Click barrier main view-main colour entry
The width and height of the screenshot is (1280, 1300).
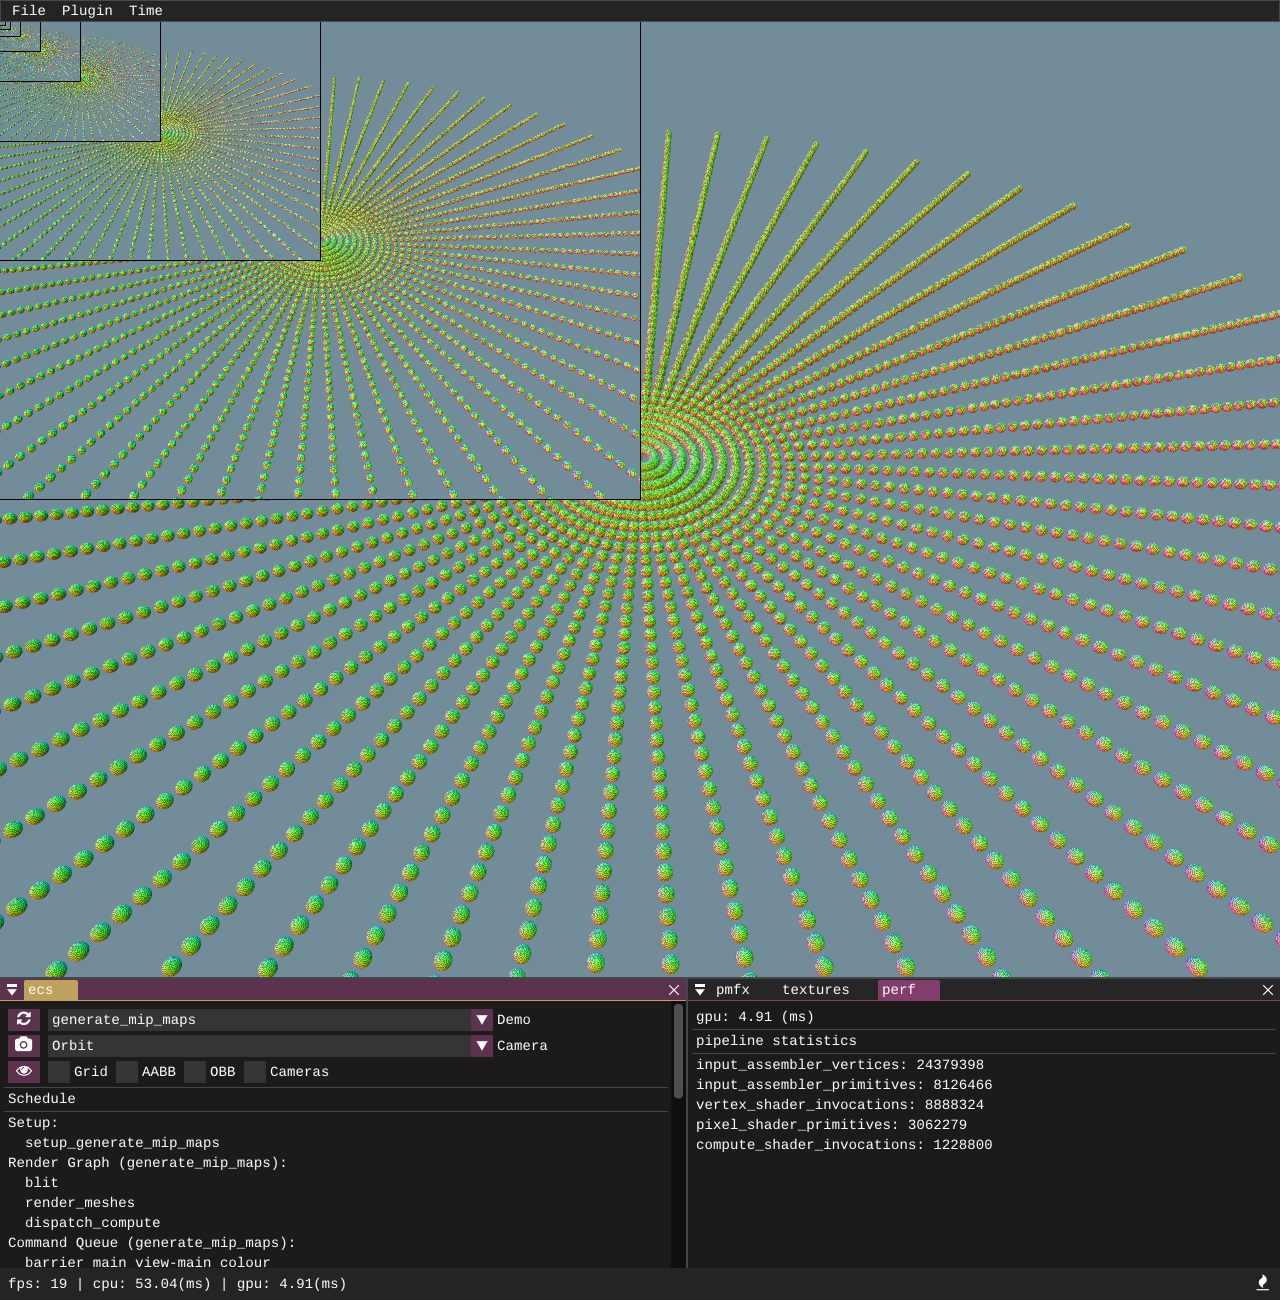pos(148,1262)
